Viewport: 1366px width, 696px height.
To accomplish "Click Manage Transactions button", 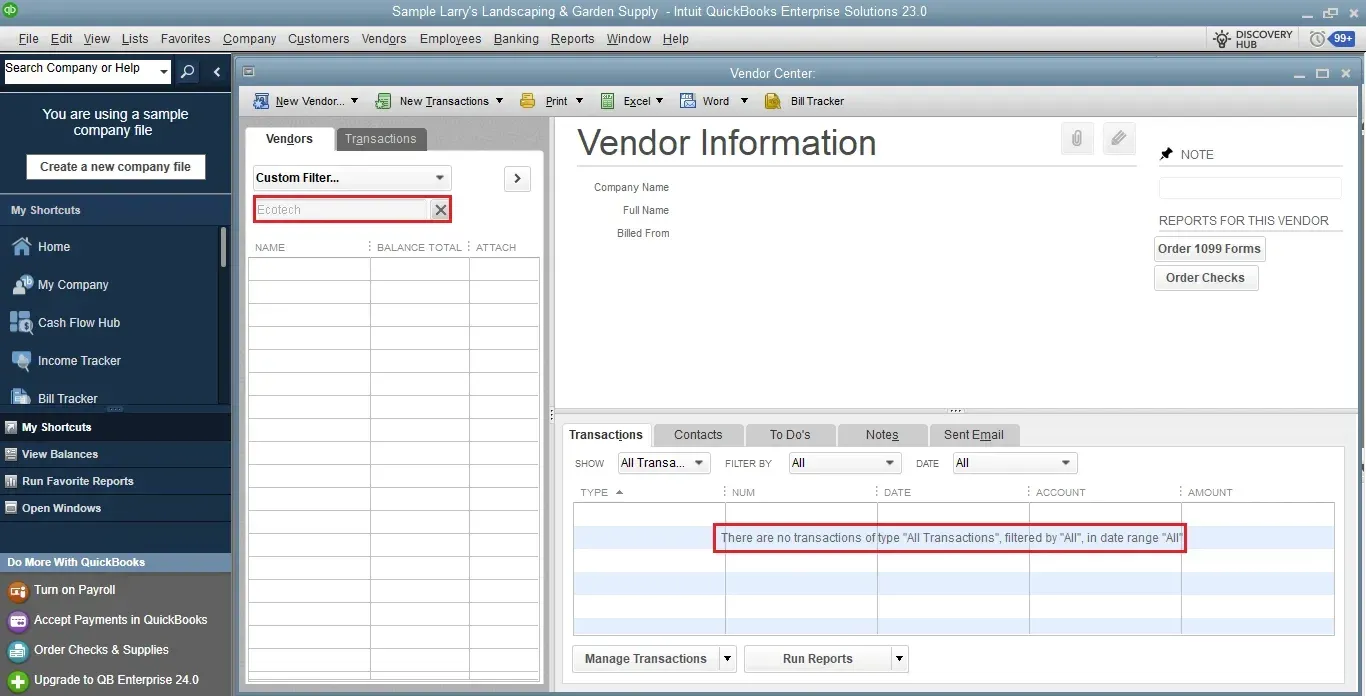I will 645,659.
